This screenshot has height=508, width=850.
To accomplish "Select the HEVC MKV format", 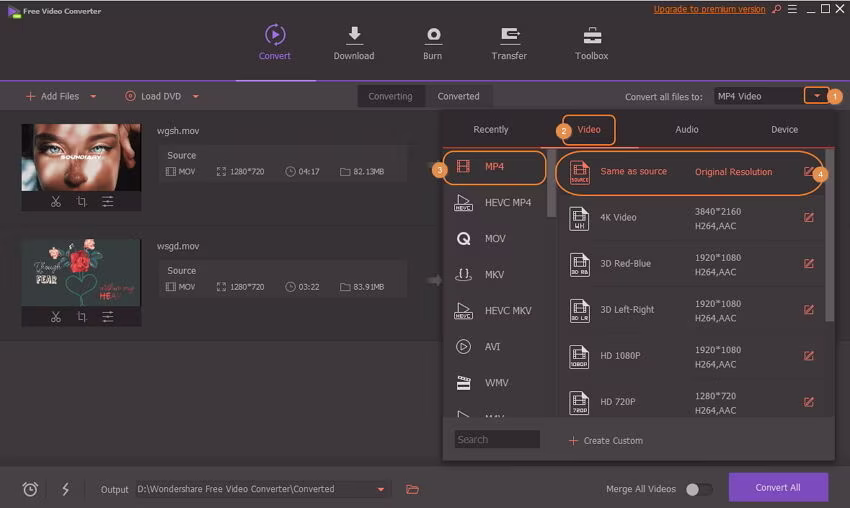I will pos(493,311).
